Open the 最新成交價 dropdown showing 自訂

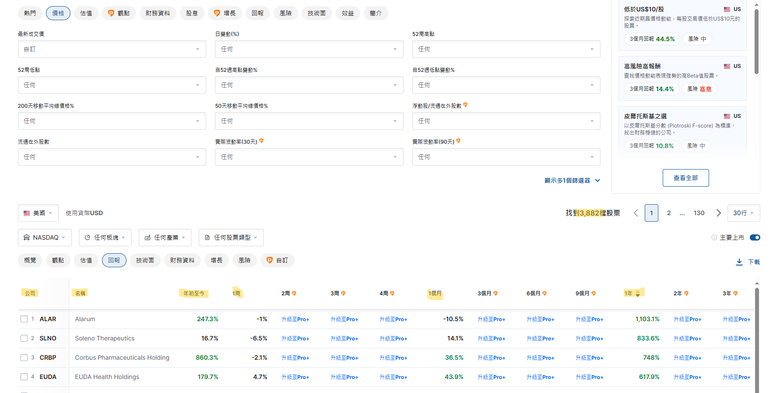(x=112, y=49)
